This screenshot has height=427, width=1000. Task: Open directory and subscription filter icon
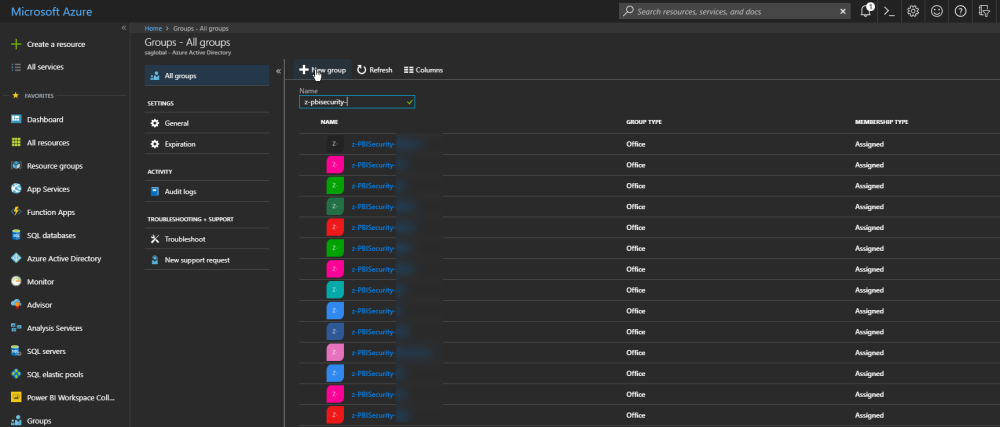click(984, 11)
